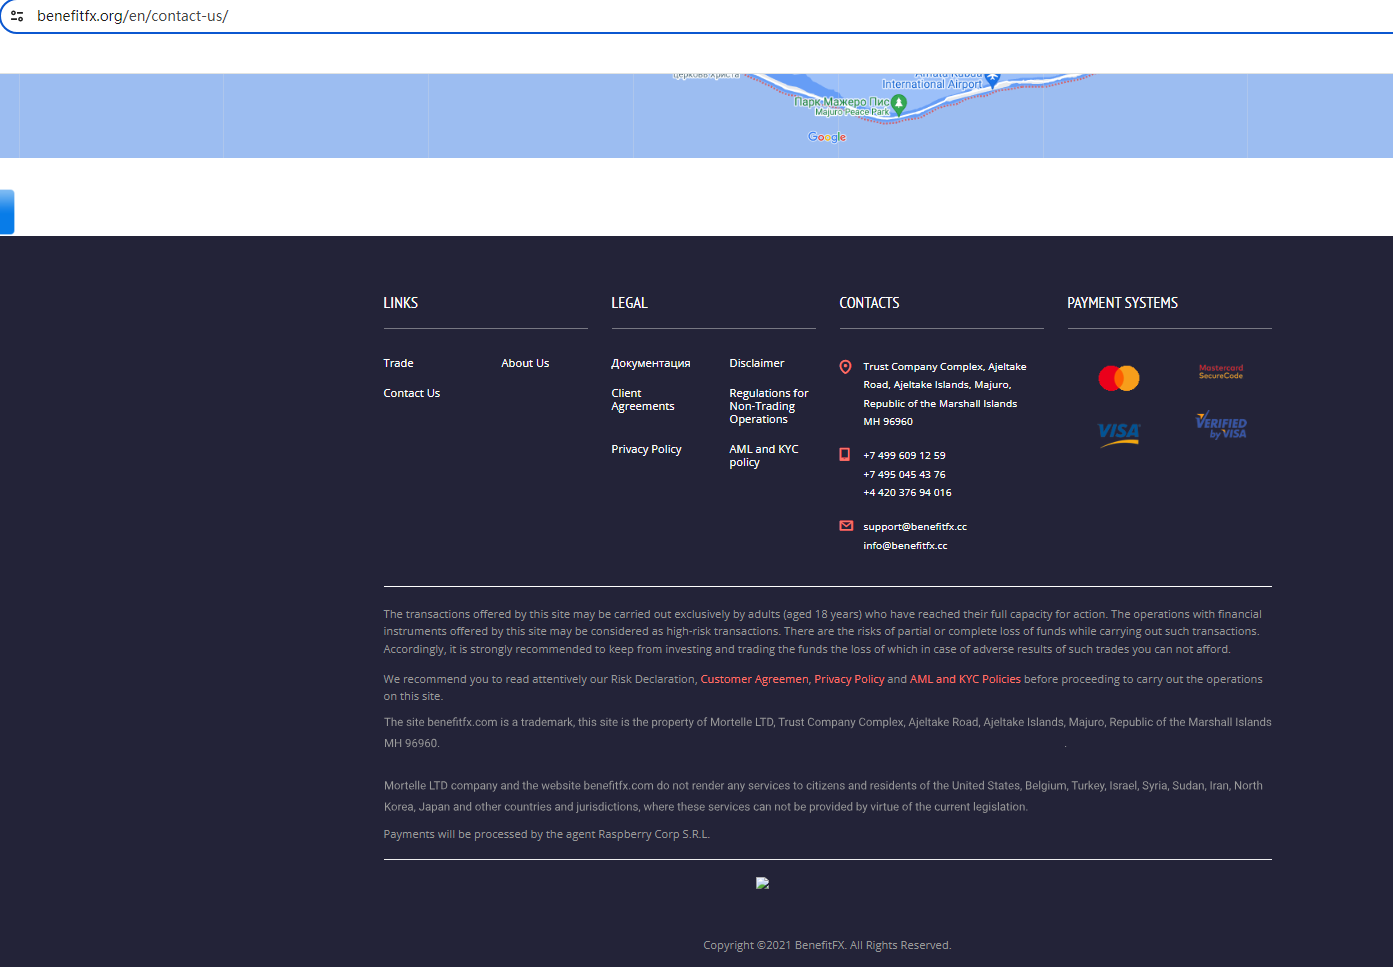The image size is (1393, 967).
Task: Open the Документация legal link
Action: 650,363
